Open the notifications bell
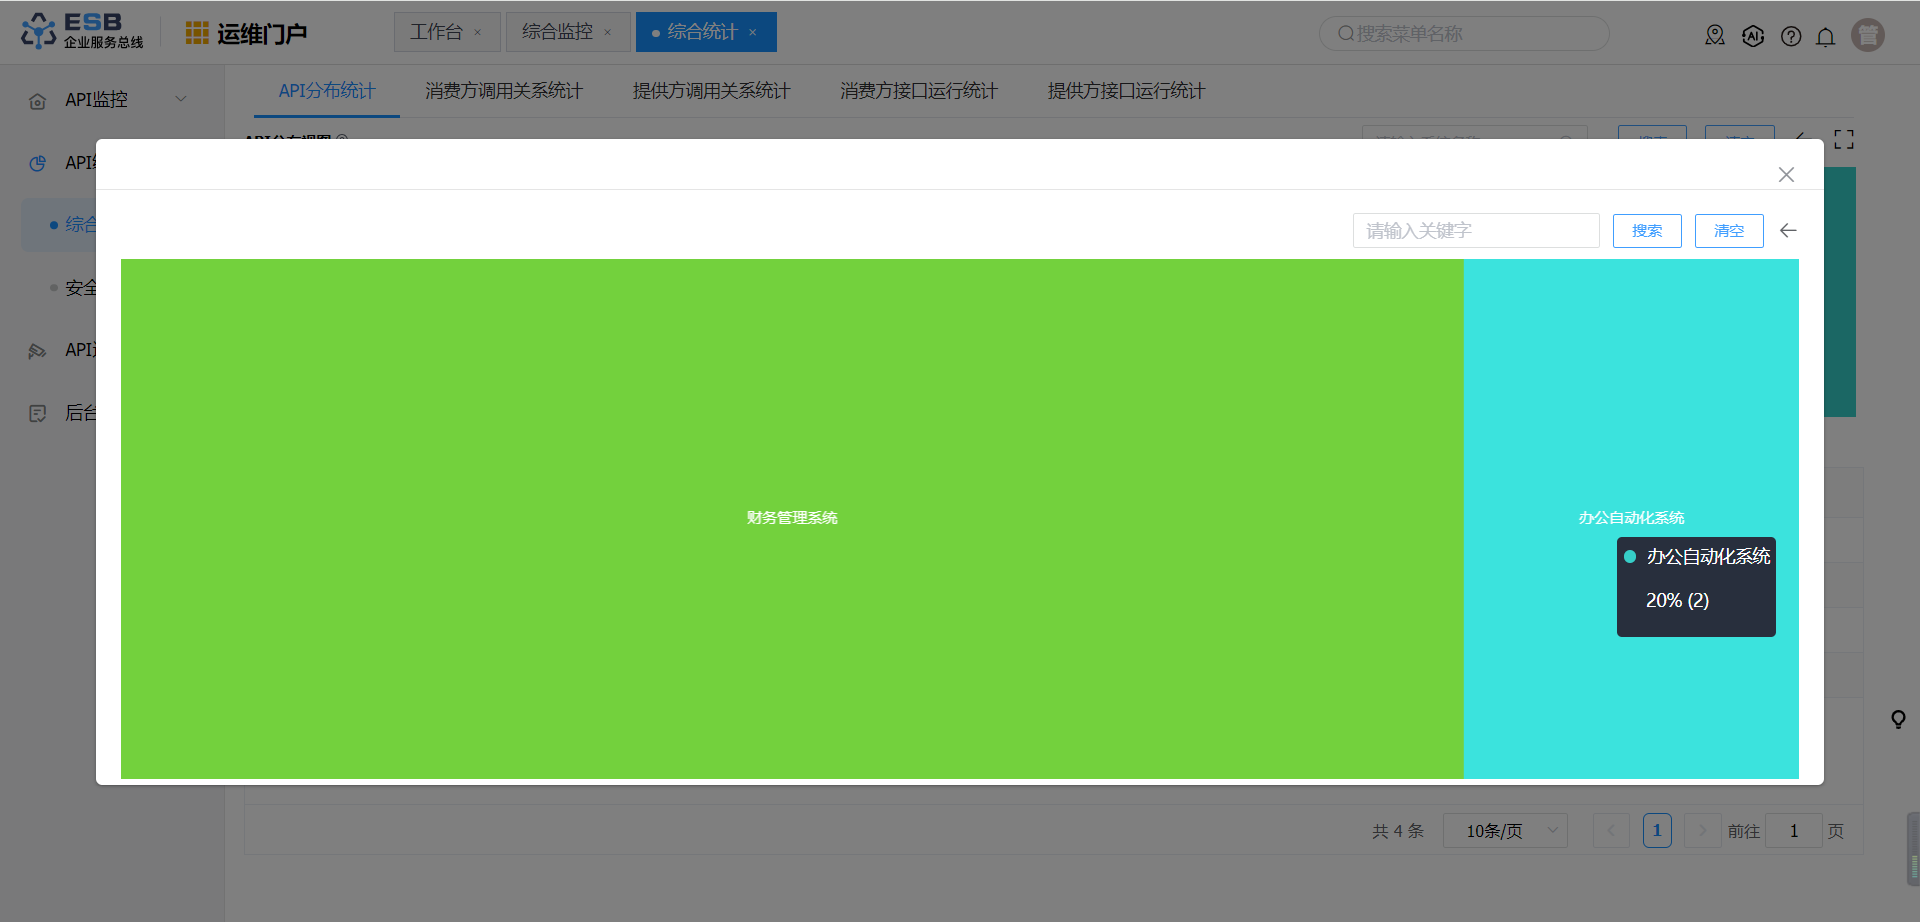Viewport: 1920px width, 922px height. point(1825,37)
